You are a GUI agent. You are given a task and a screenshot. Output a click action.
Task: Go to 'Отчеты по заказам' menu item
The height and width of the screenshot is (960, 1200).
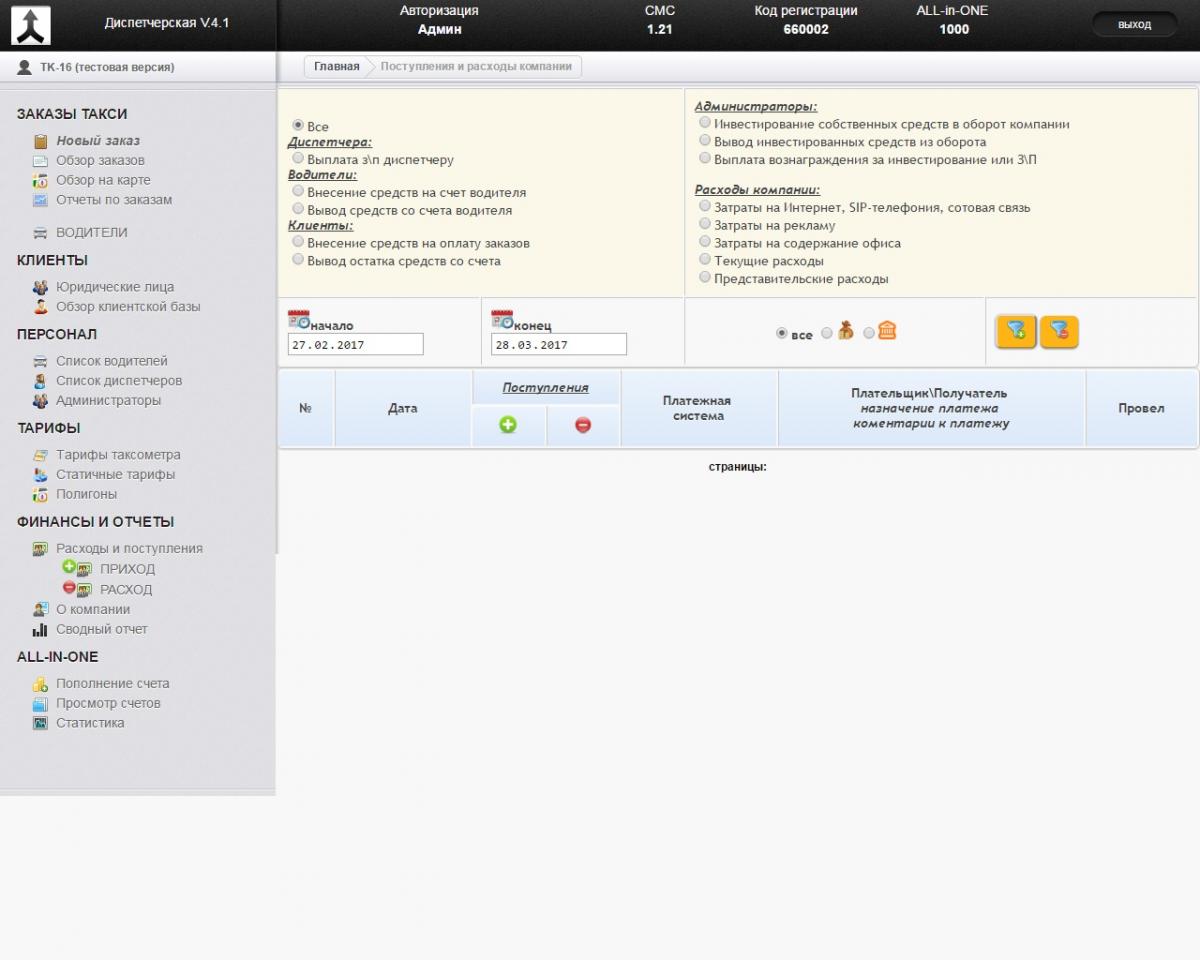pyautogui.click(x=114, y=200)
